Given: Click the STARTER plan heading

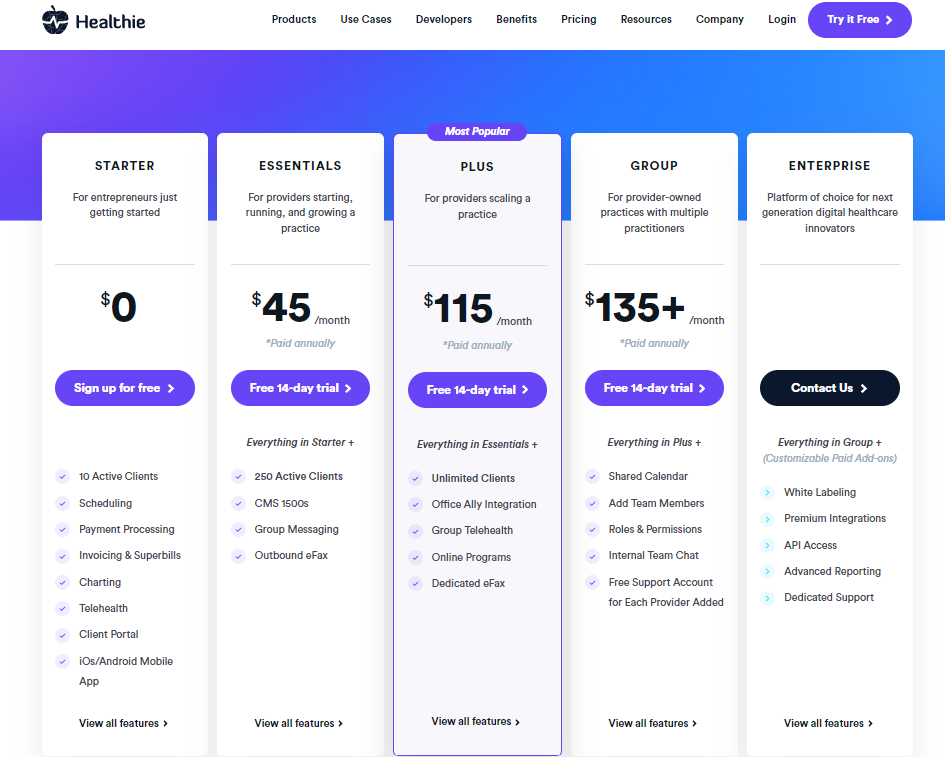Looking at the screenshot, I should tap(125, 166).
